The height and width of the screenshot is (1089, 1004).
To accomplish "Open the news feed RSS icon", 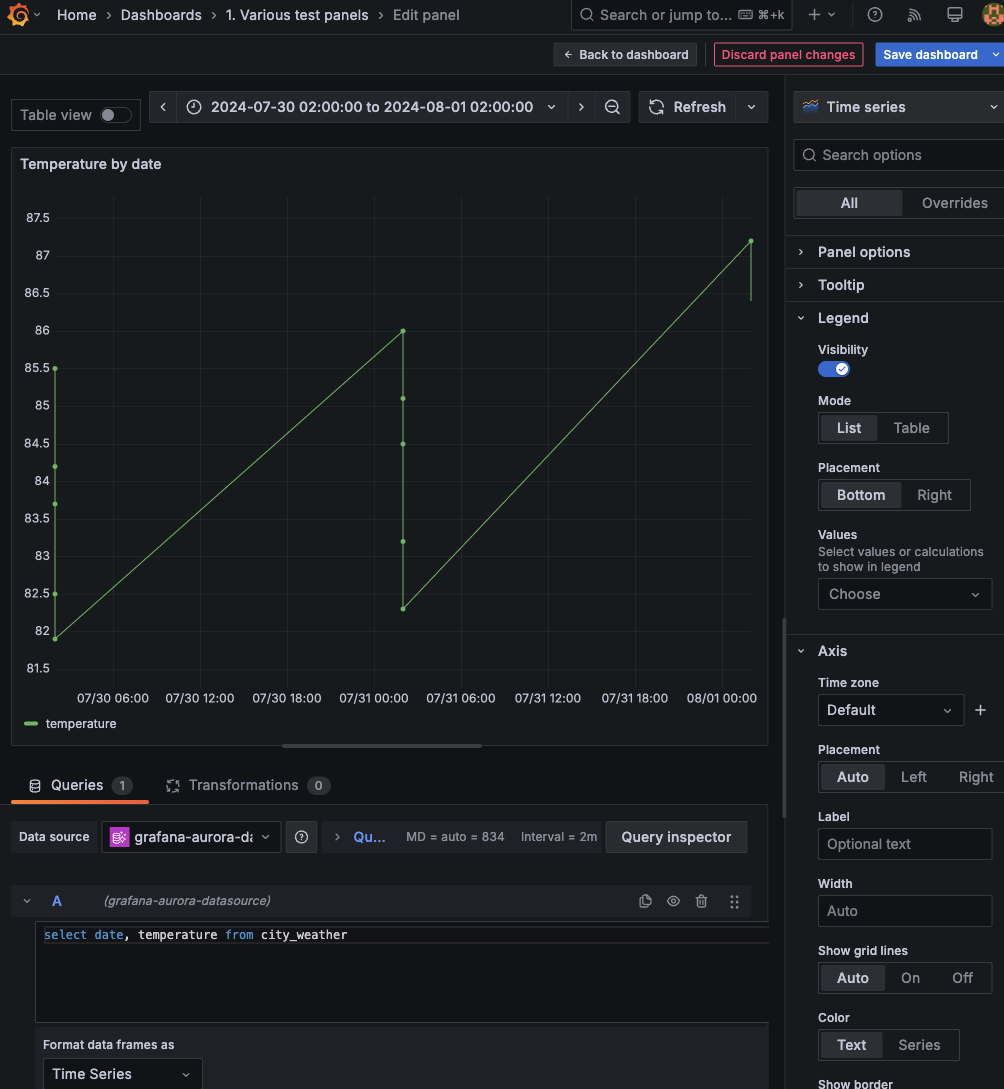I will (x=913, y=14).
